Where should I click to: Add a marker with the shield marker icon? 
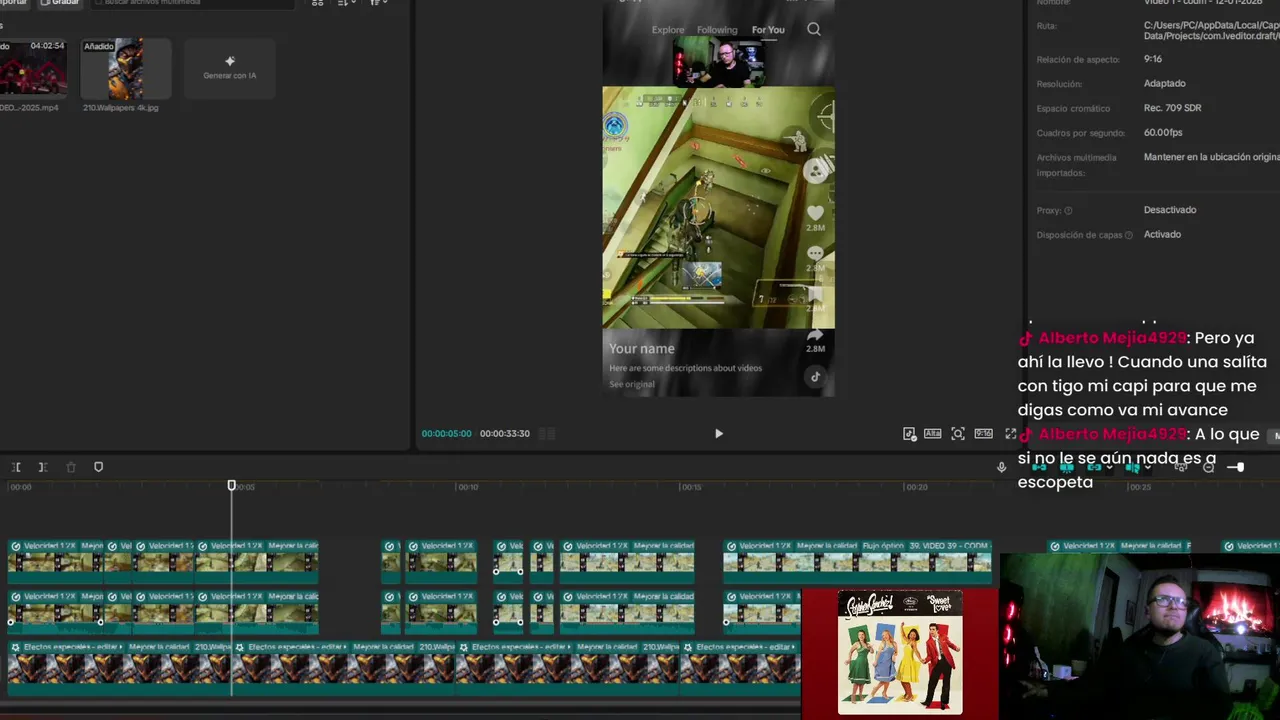pyautogui.click(x=98, y=467)
